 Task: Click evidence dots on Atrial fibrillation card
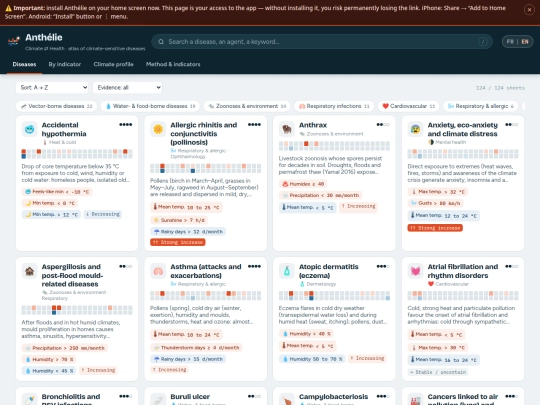[x=511, y=267]
